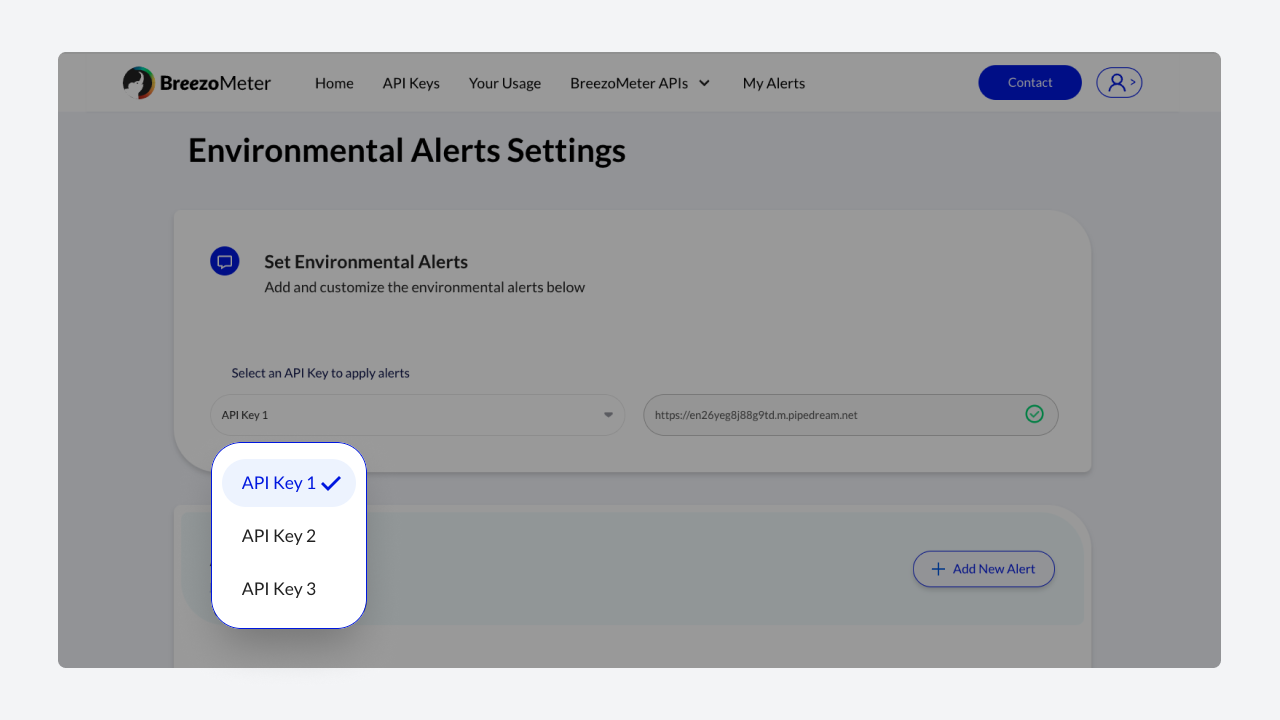Click the checkmark beside API Key 1 option
Screen dimensions: 1280x720
331,483
